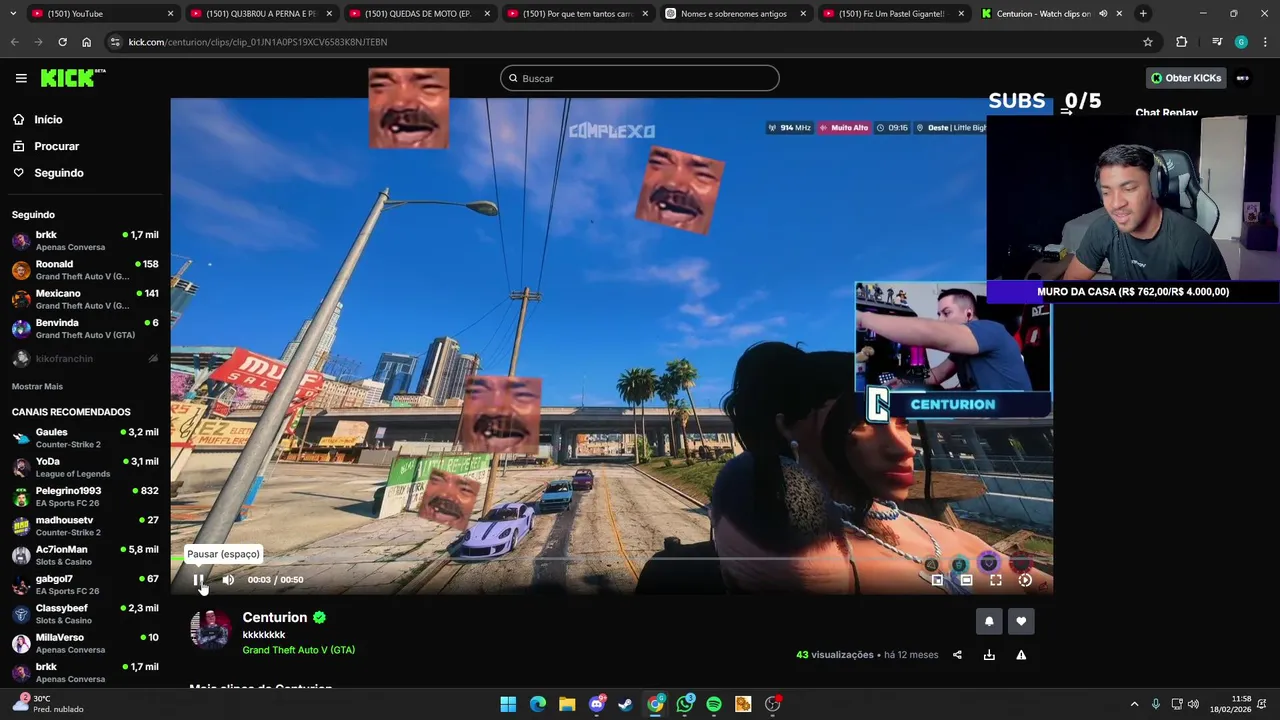Open gabgol7 recommended channel
This screenshot has width=1280, height=720.
coord(85,584)
